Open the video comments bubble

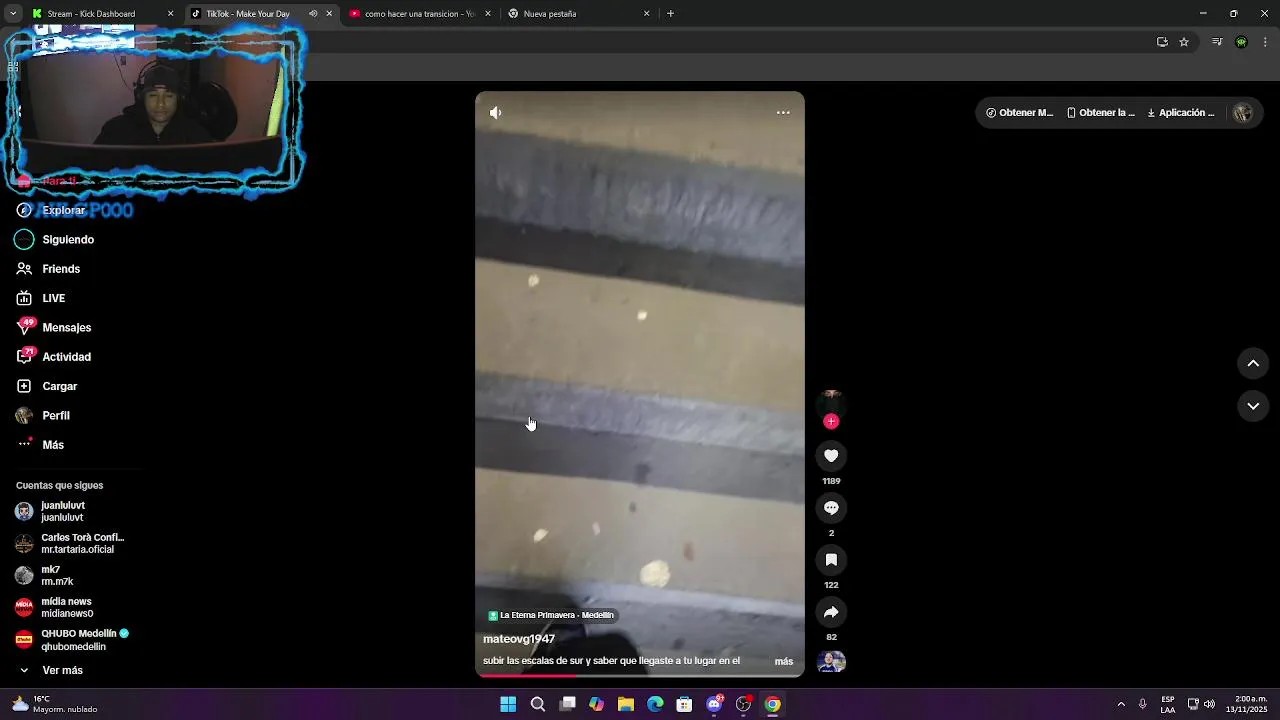click(x=831, y=508)
